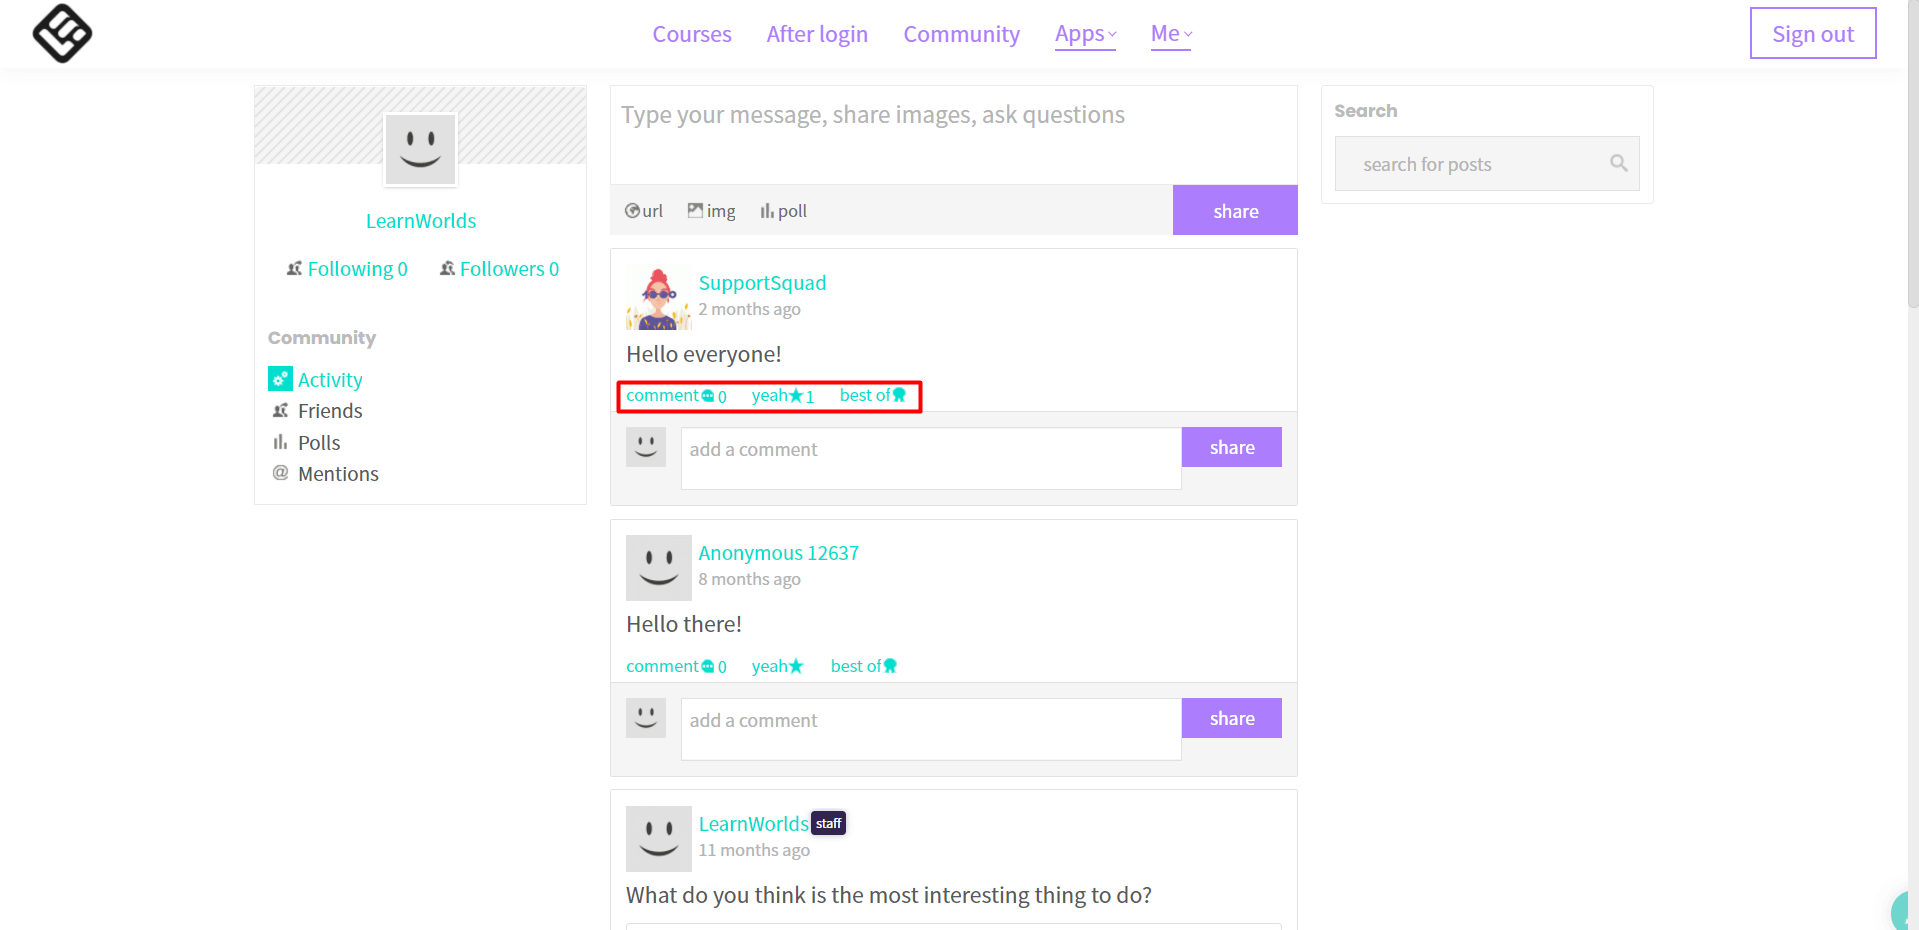Click the Activity icon in sidebar

click(280, 379)
